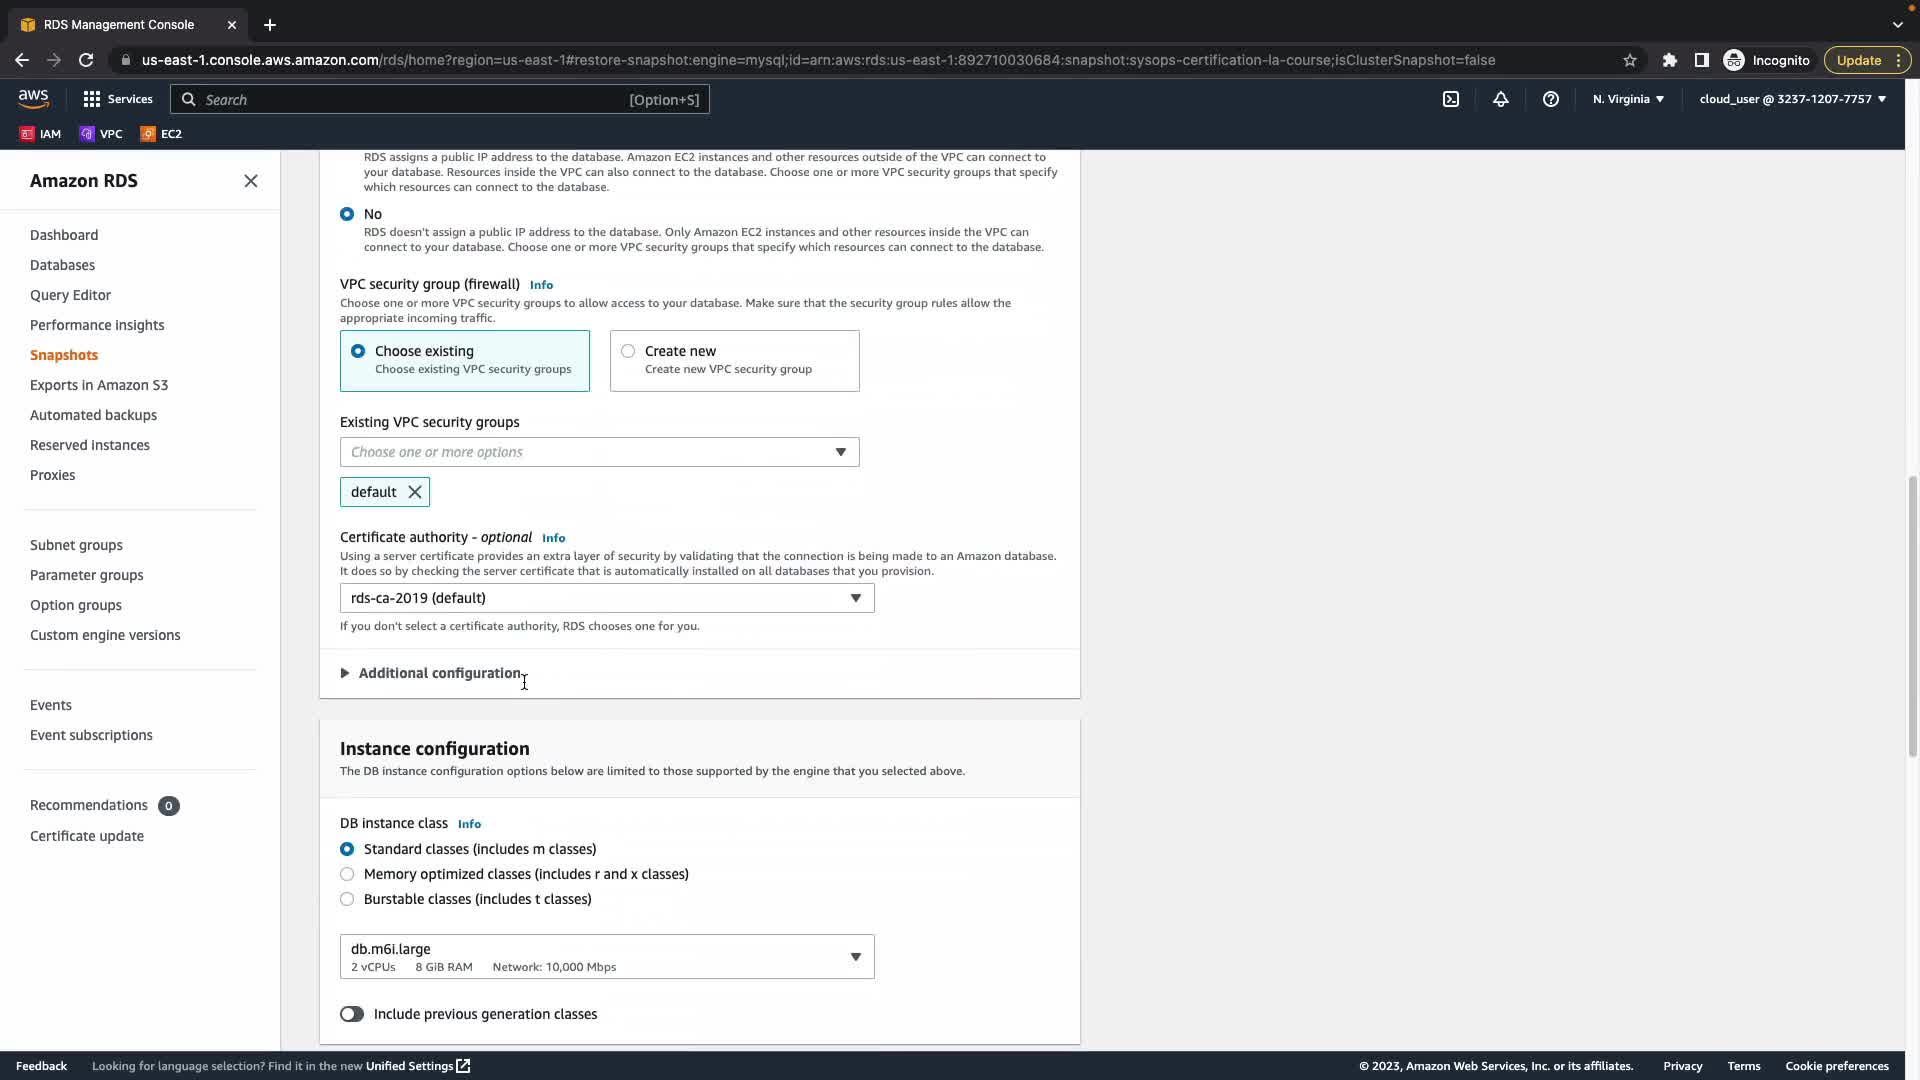The width and height of the screenshot is (1920, 1080).
Task: Open the EC2 bookmark shortcut
Action: [x=161, y=134]
